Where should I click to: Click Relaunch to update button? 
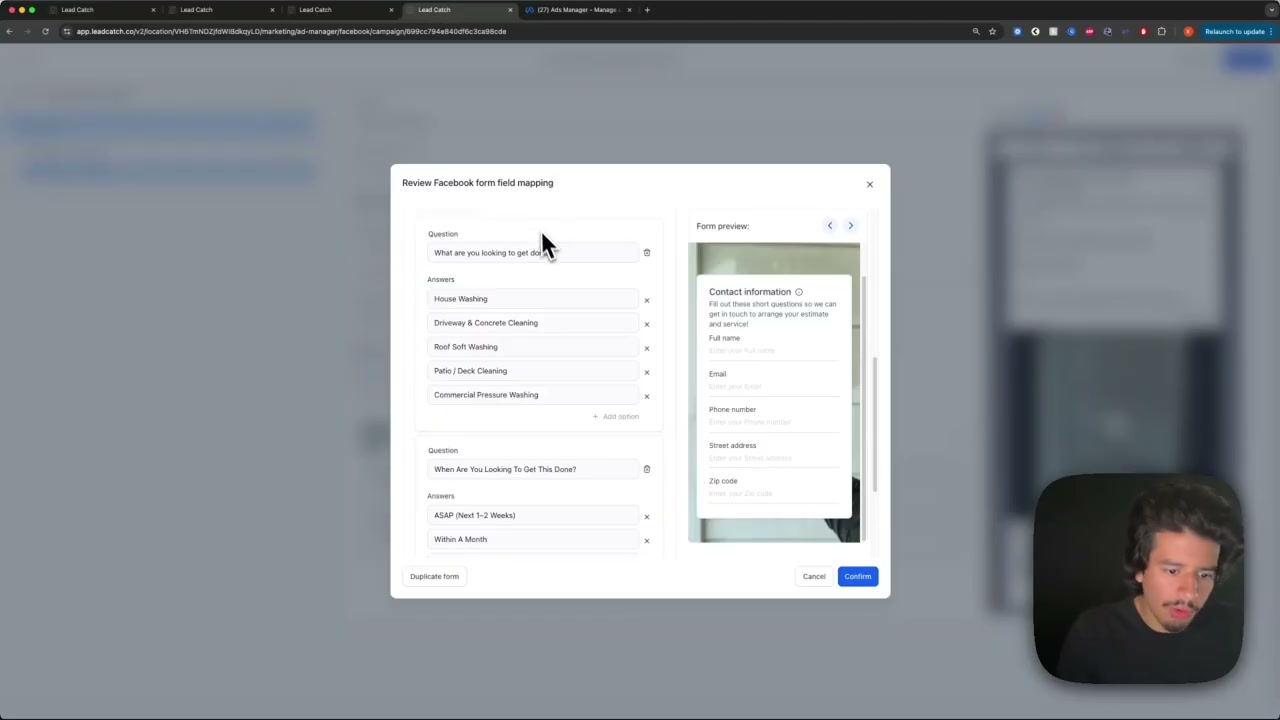(x=1235, y=31)
